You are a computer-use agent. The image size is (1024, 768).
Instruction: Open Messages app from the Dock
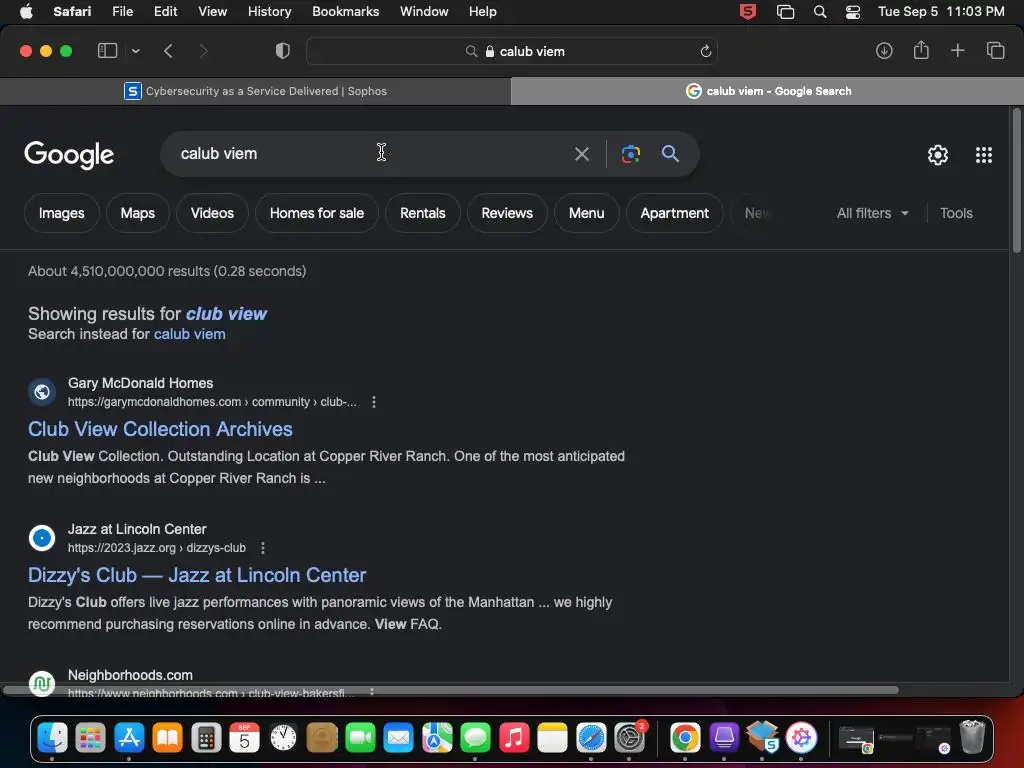click(475, 738)
